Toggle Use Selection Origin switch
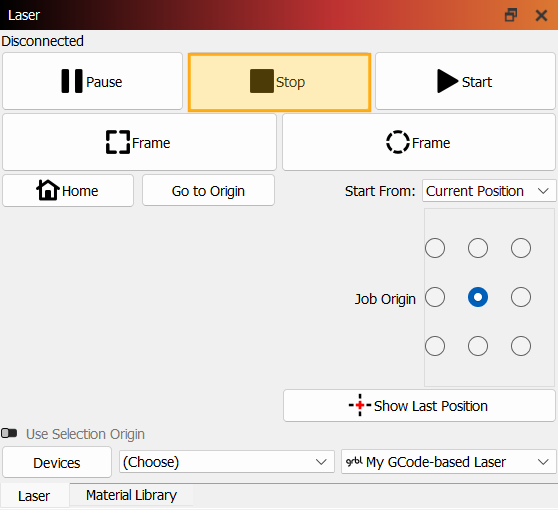The width and height of the screenshot is (558, 510). [9, 433]
